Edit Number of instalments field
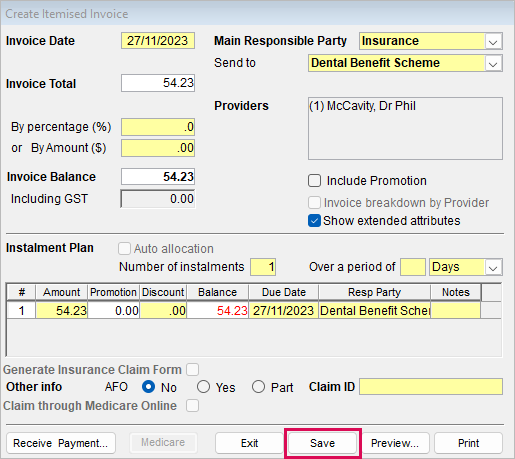 pos(263,267)
